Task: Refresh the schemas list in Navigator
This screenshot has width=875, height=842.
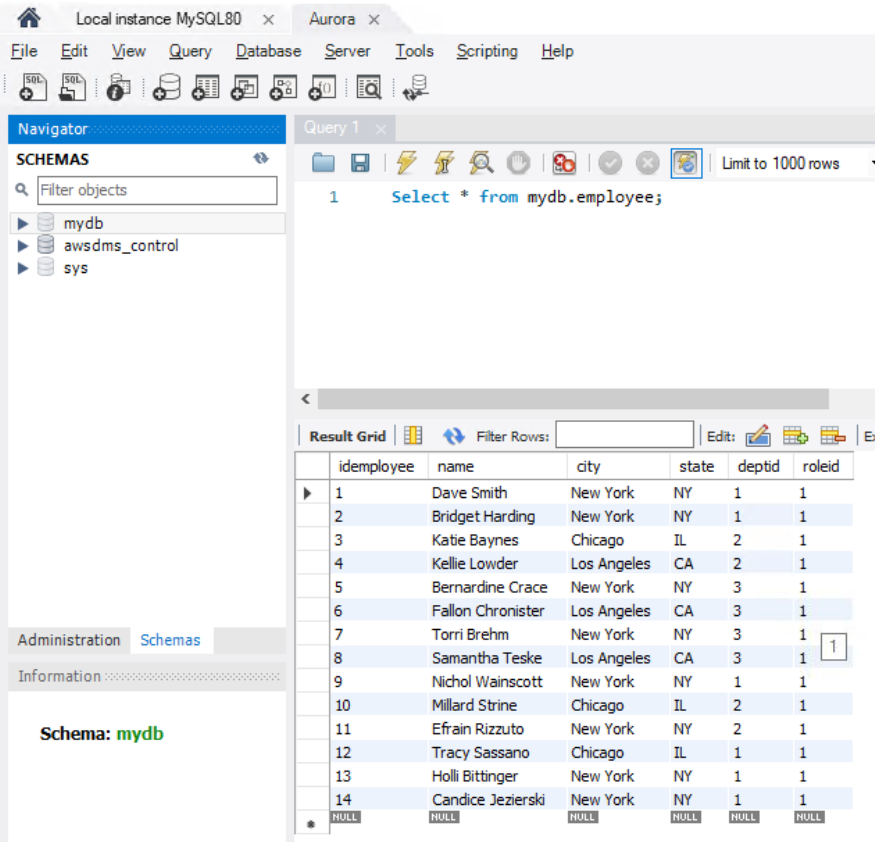Action: click(x=261, y=159)
